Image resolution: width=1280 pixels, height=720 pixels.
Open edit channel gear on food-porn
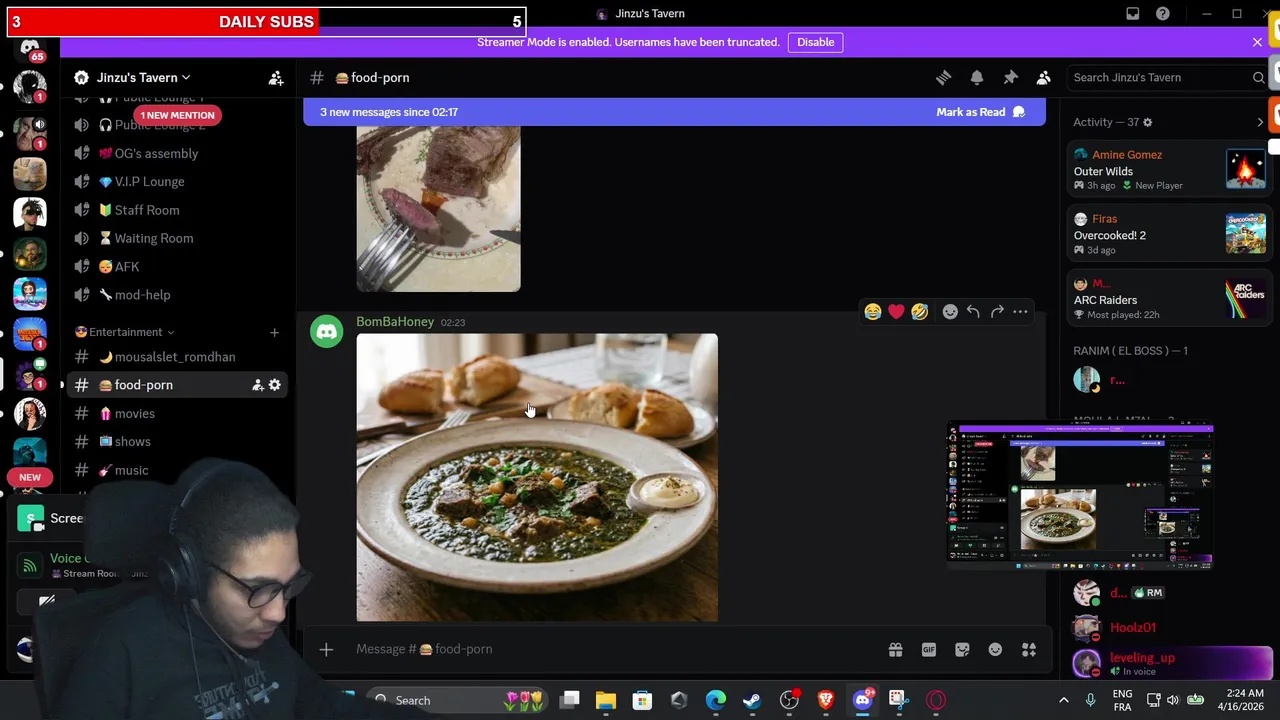(x=275, y=385)
